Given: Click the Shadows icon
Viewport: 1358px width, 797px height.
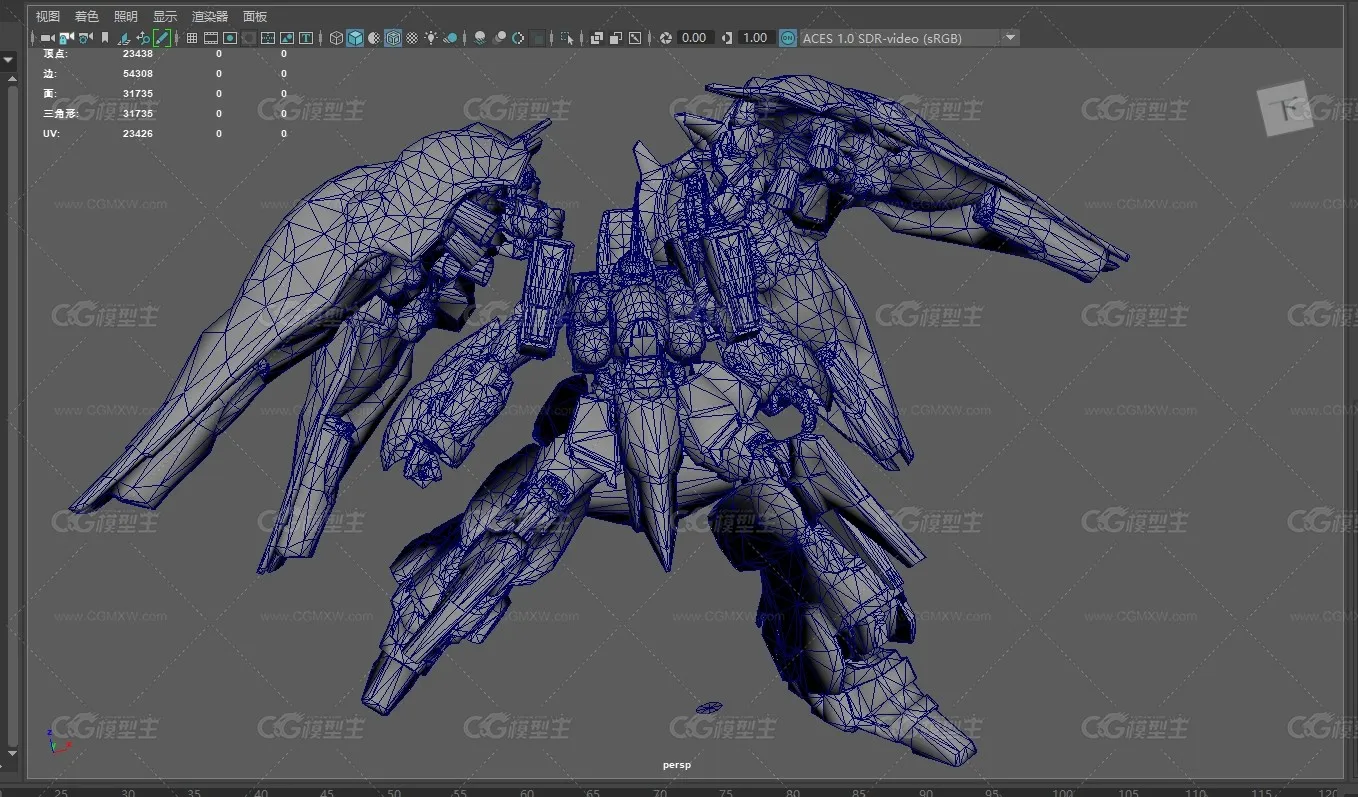Looking at the screenshot, I should coord(450,38).
